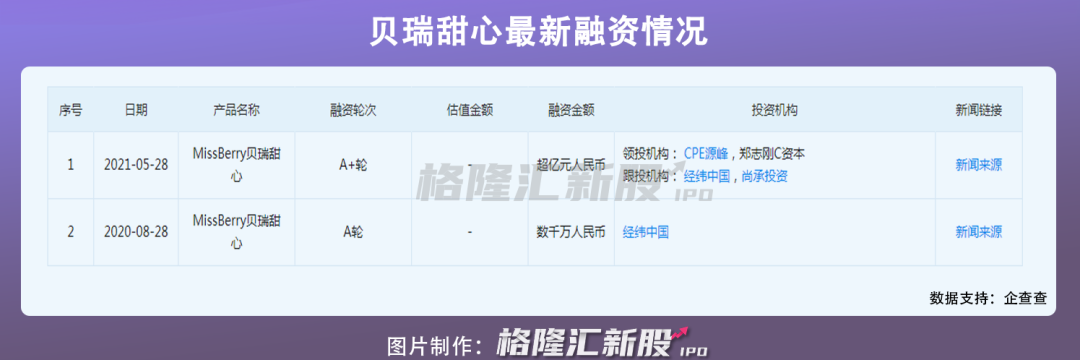Select the 数据支持：企查查 credit text

pyautogui.click(x=988, y=298)
